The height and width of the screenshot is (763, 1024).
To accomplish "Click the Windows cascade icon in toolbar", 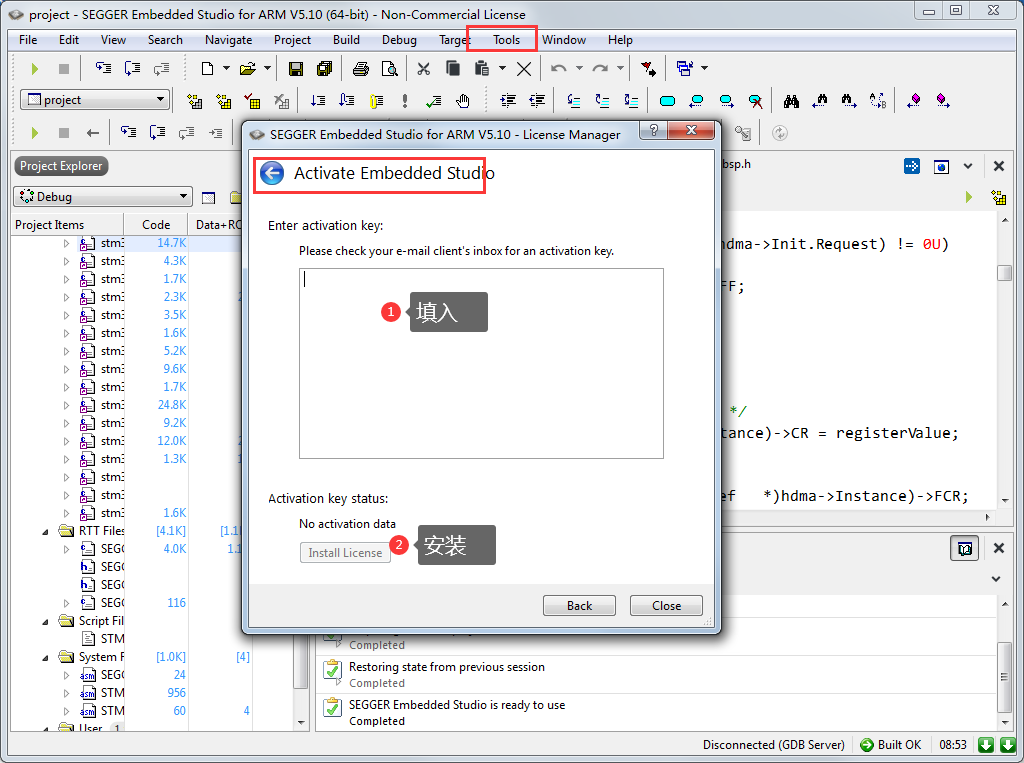I will [684, 69].
